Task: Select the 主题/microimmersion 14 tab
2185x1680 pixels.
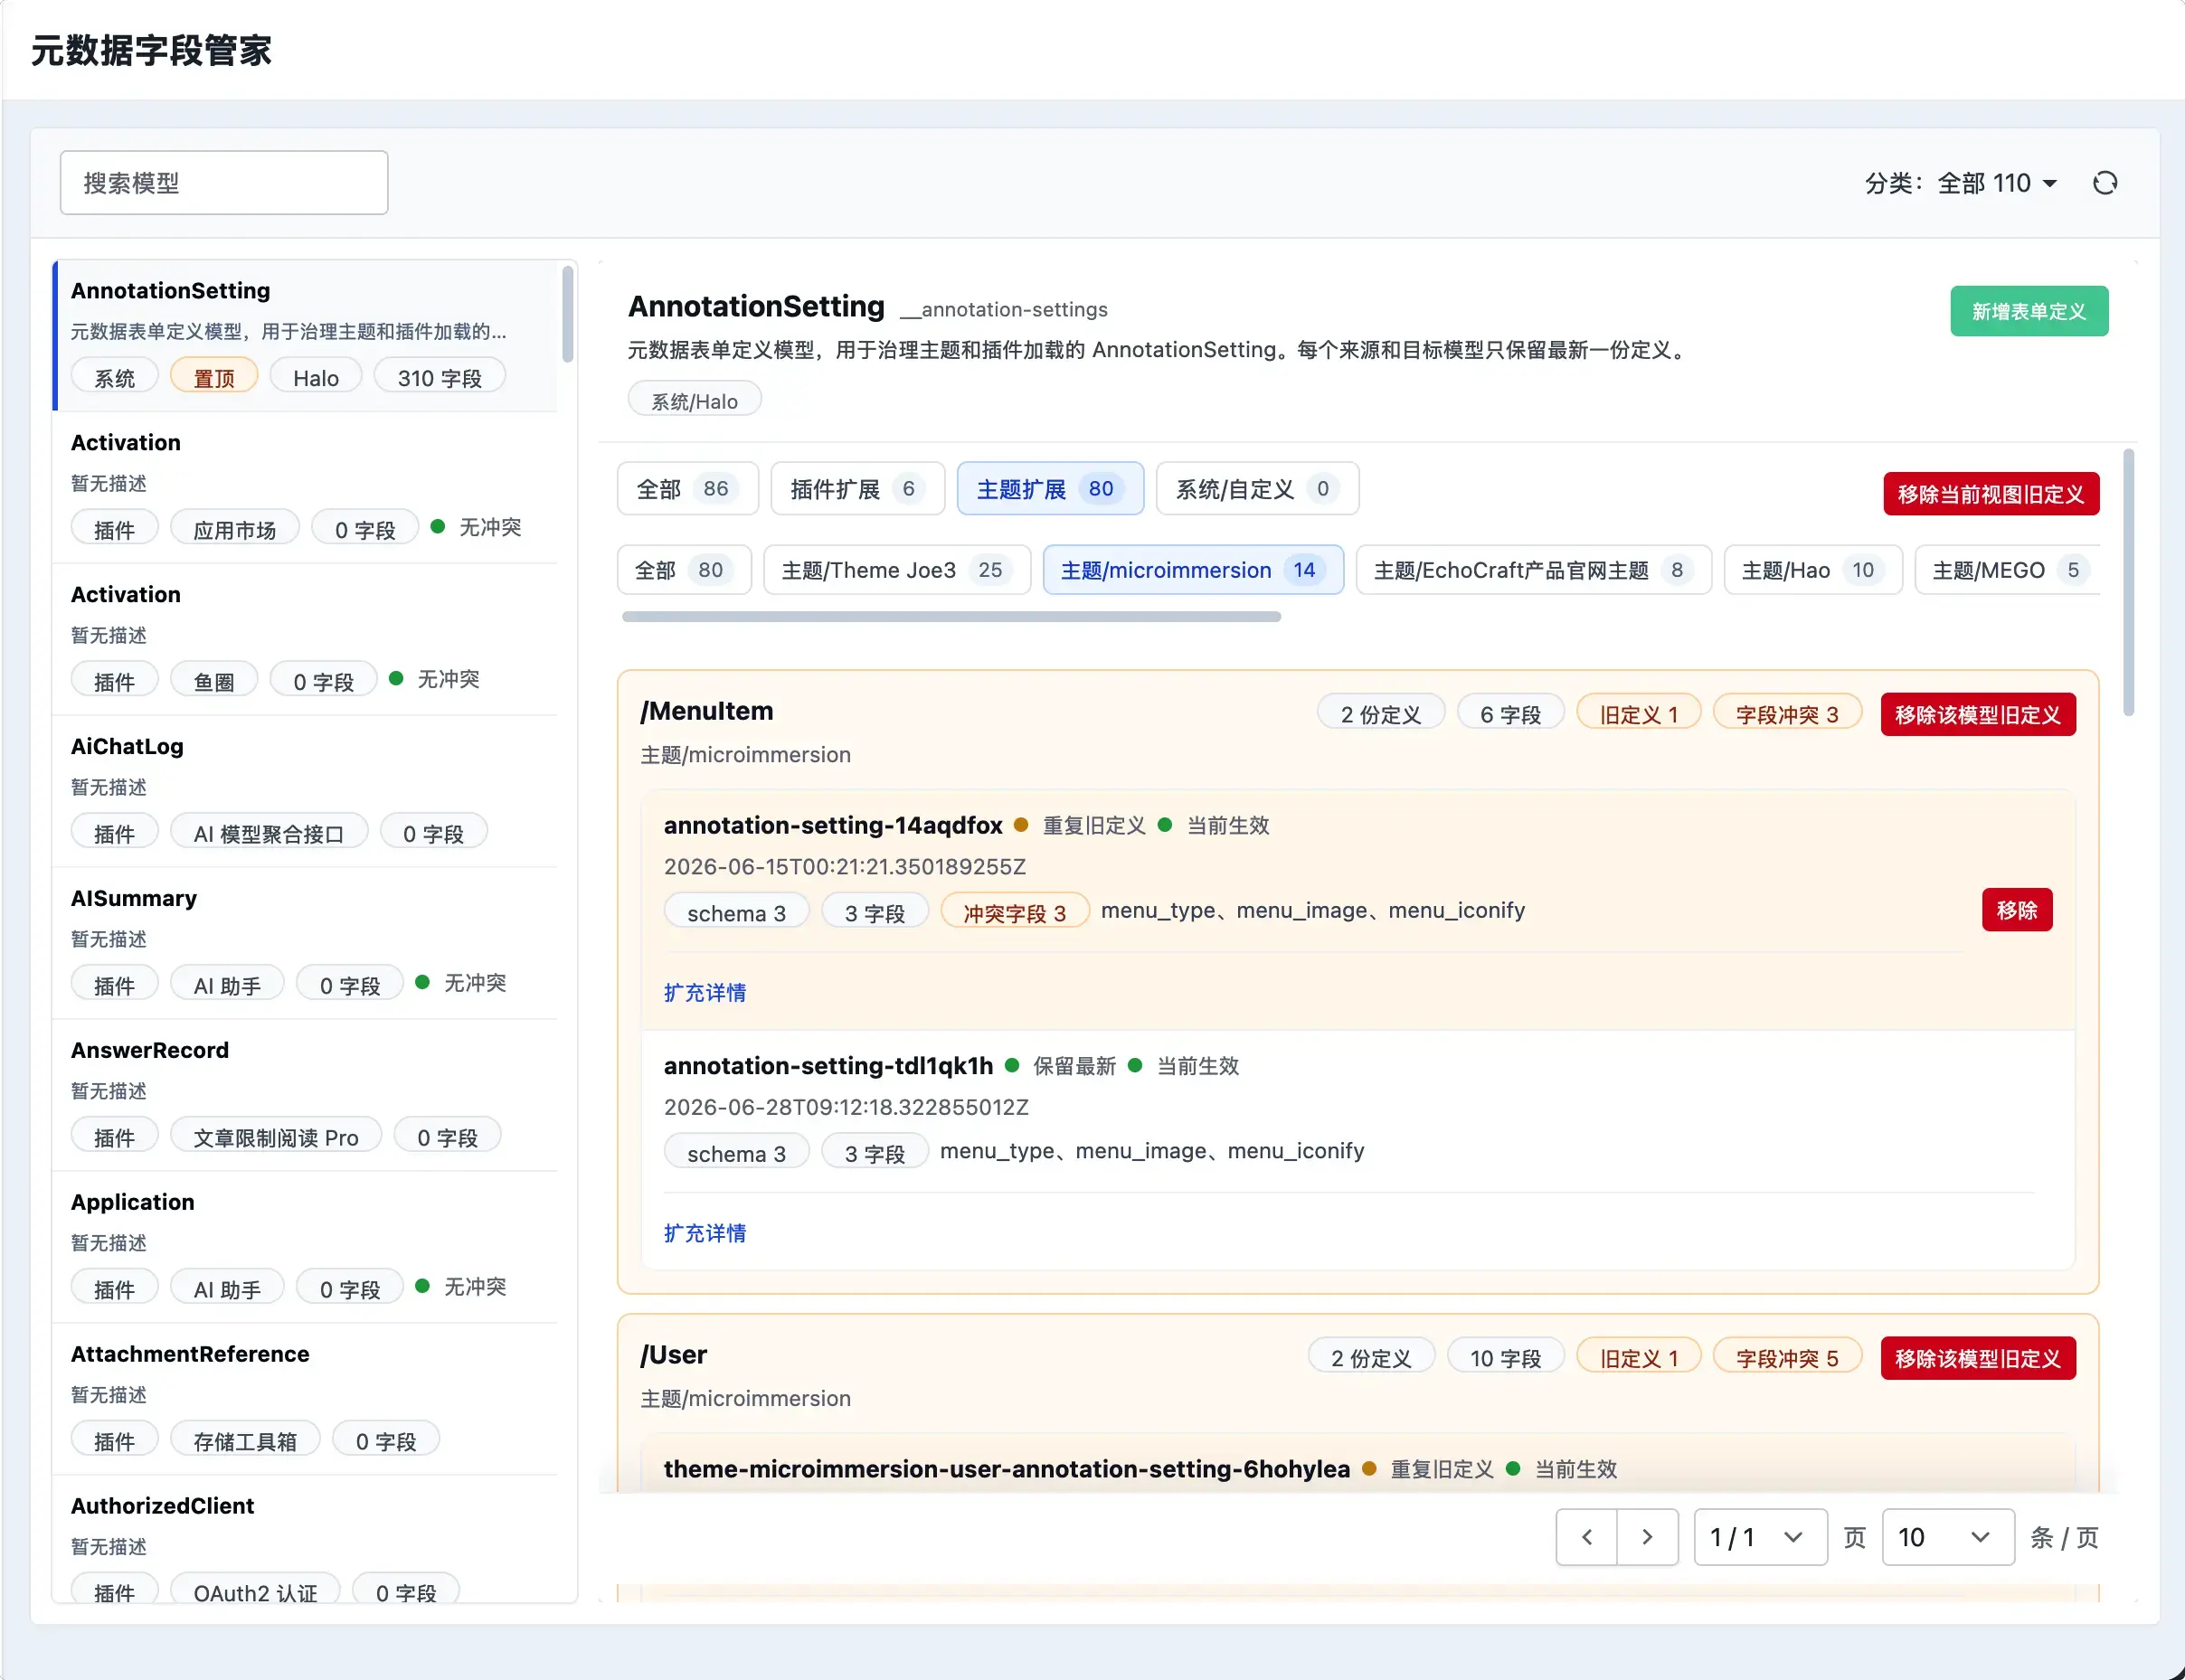Action: coord(1193,570)
